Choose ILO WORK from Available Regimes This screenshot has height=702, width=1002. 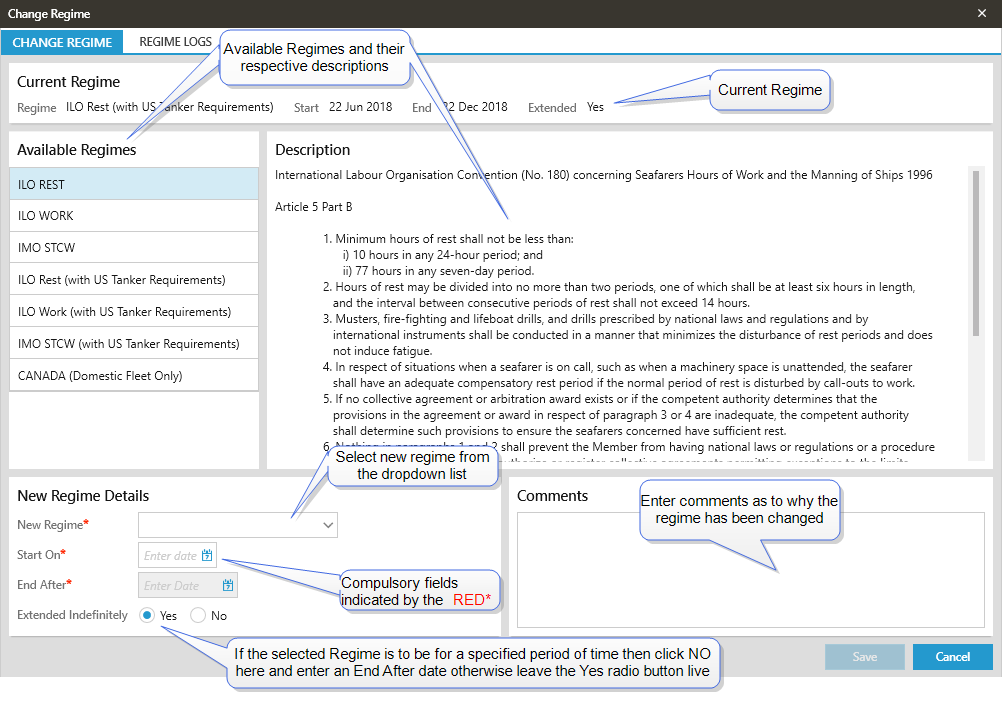pos(134,216)
